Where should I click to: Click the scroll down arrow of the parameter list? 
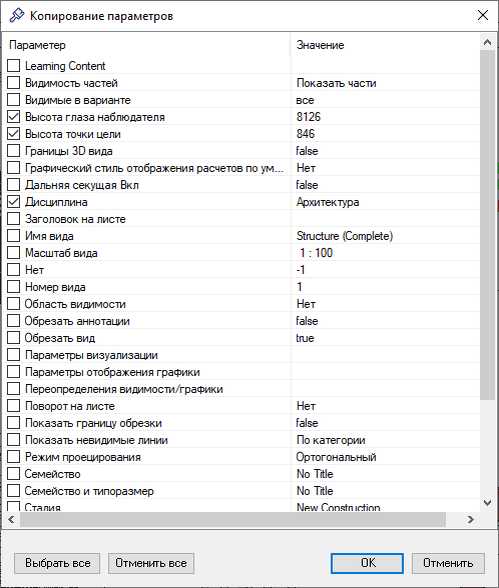(487, 503)
